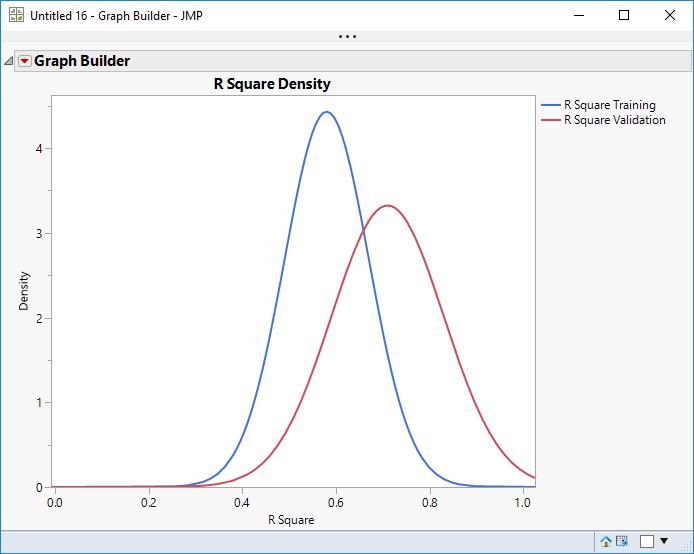Click the R Square X-axis label
The height and width of the screenshot is (554, 694).
tap(291, 519)
